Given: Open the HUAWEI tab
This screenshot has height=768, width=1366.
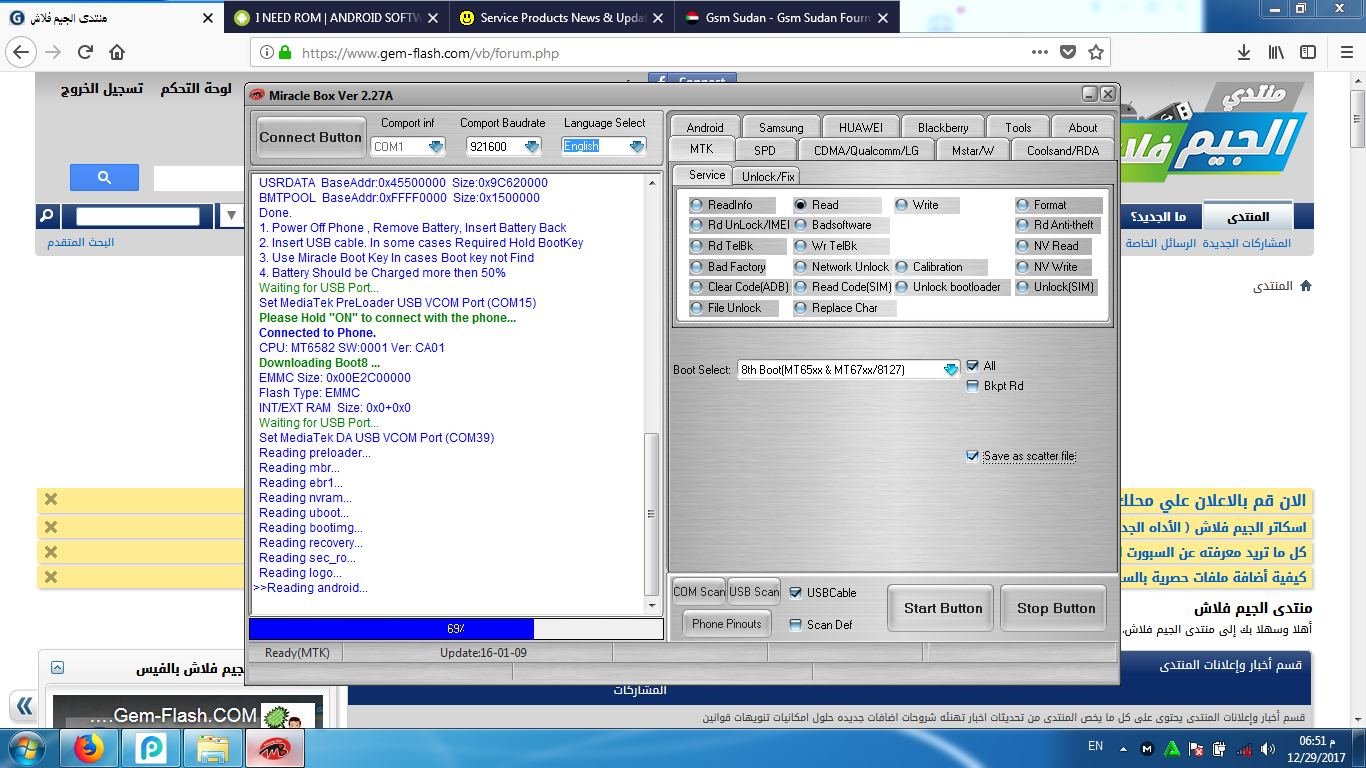Looking at the screenshot, I should tap(861, 127).
